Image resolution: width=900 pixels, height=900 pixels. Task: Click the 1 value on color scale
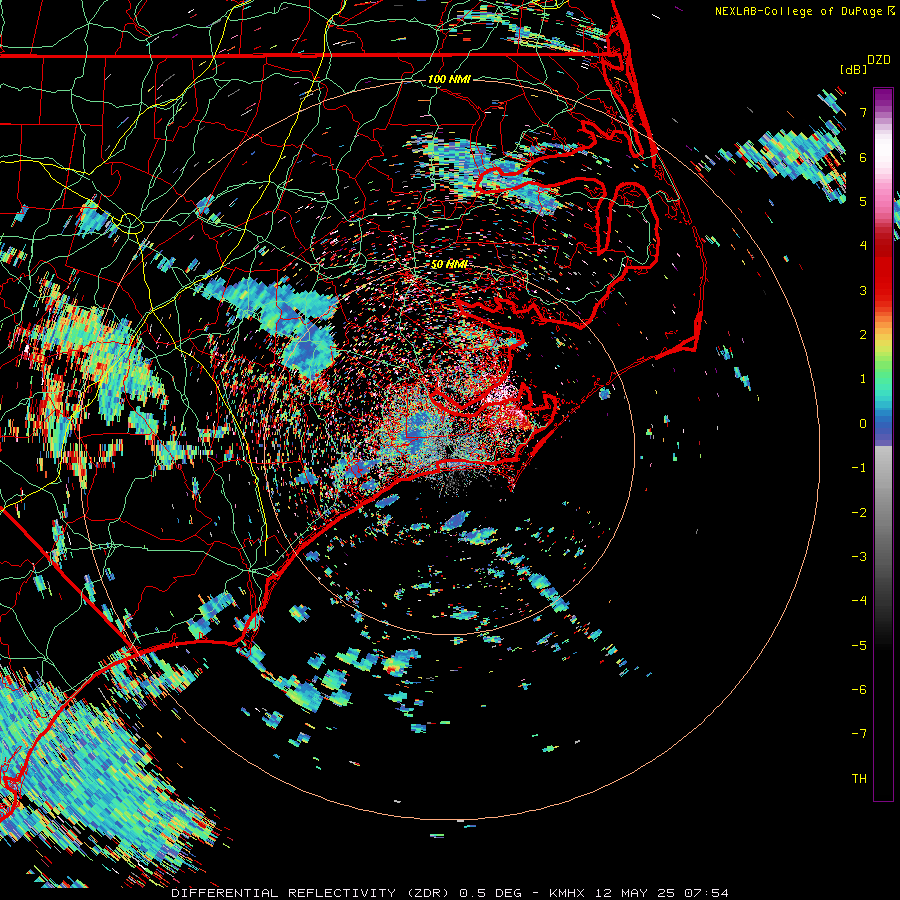click(863, 379)
